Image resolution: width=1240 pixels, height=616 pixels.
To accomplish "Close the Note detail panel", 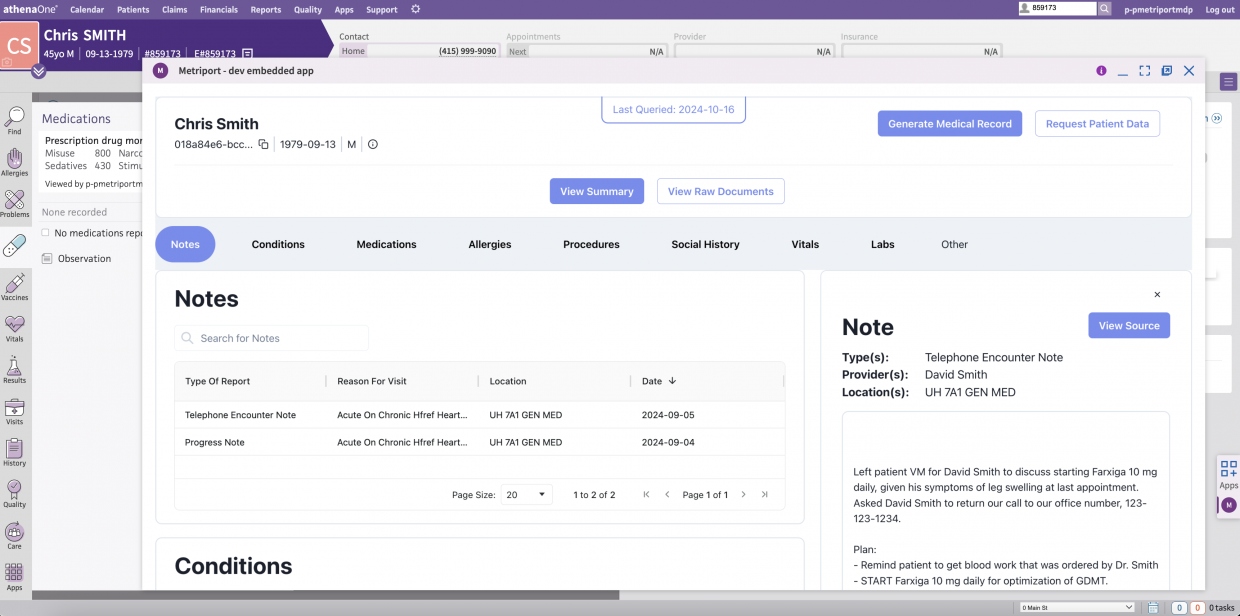I will pyautogui.click(x=1157, y=295).
